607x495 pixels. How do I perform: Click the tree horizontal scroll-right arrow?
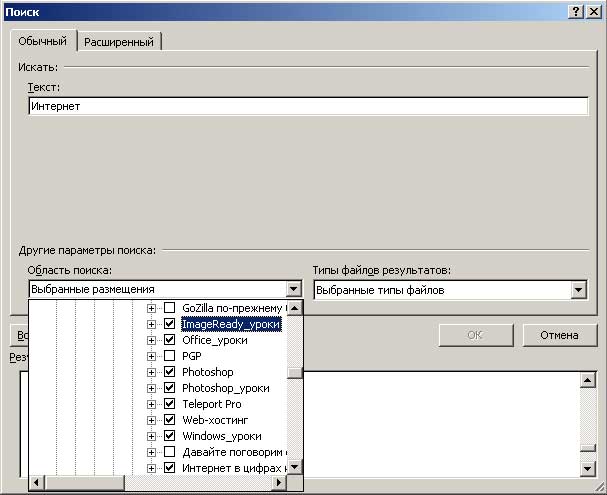click(278, 484)
